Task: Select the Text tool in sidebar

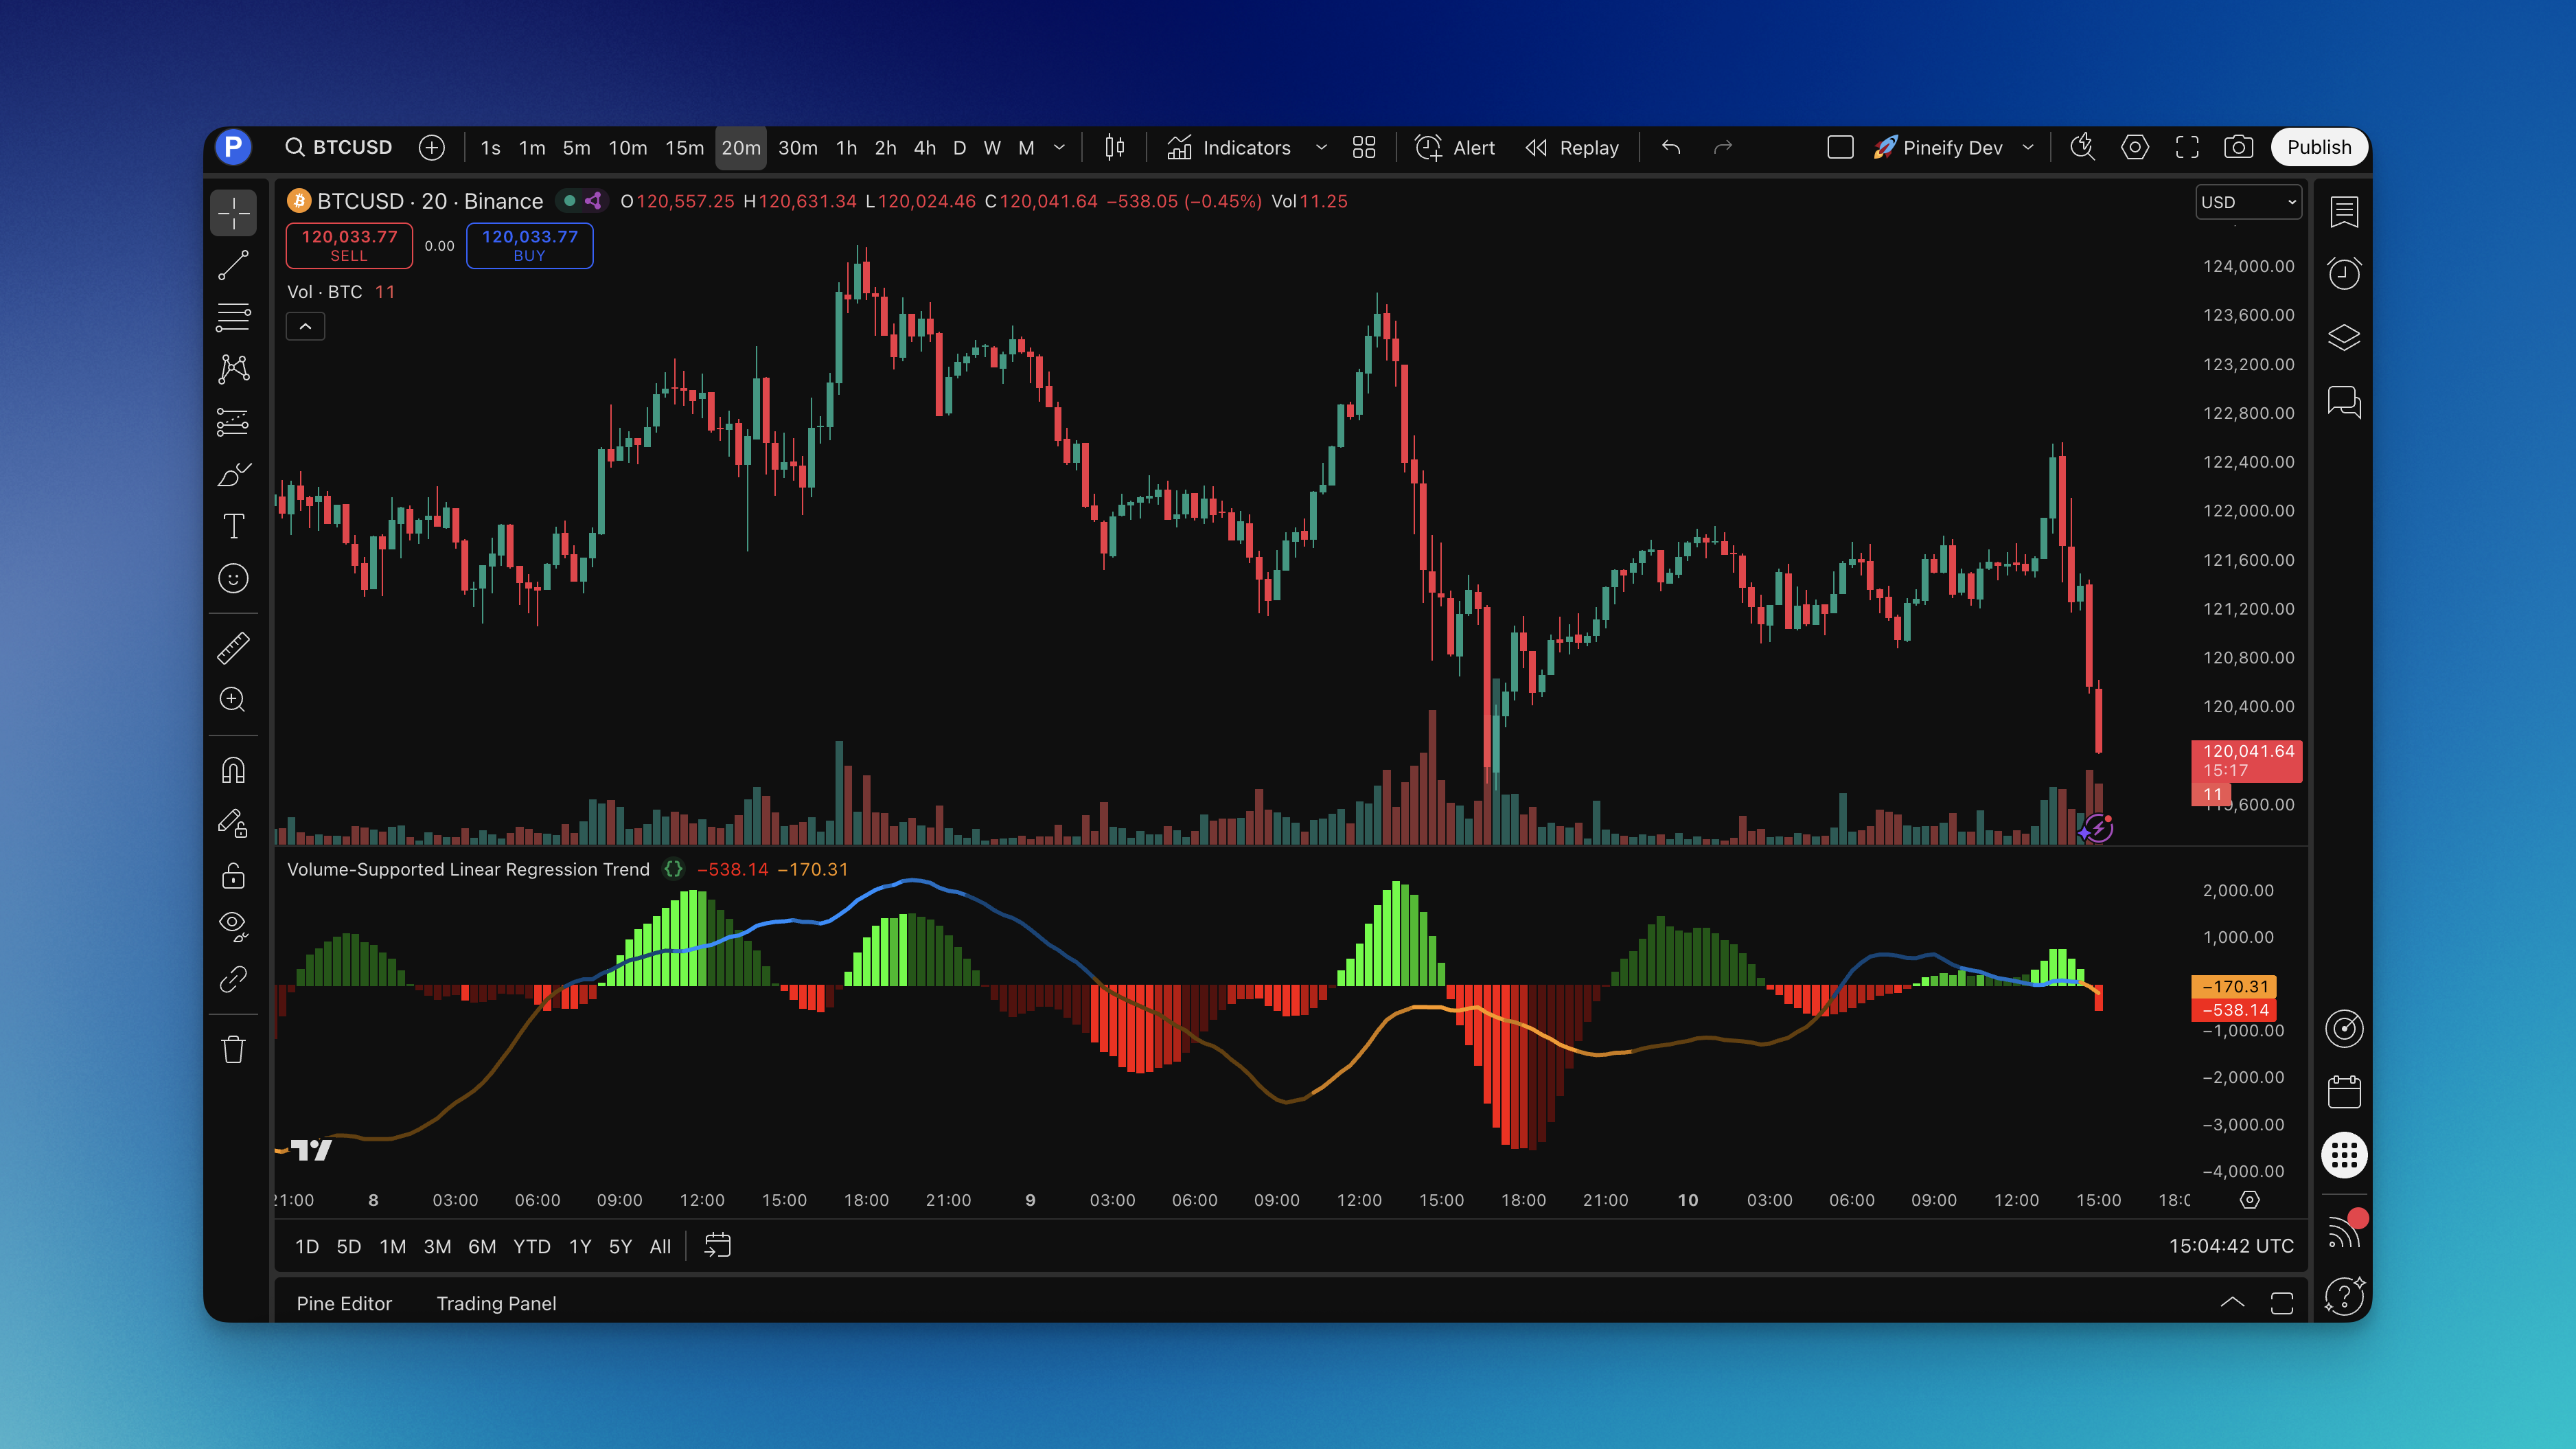Action: (x=233, y=526)
